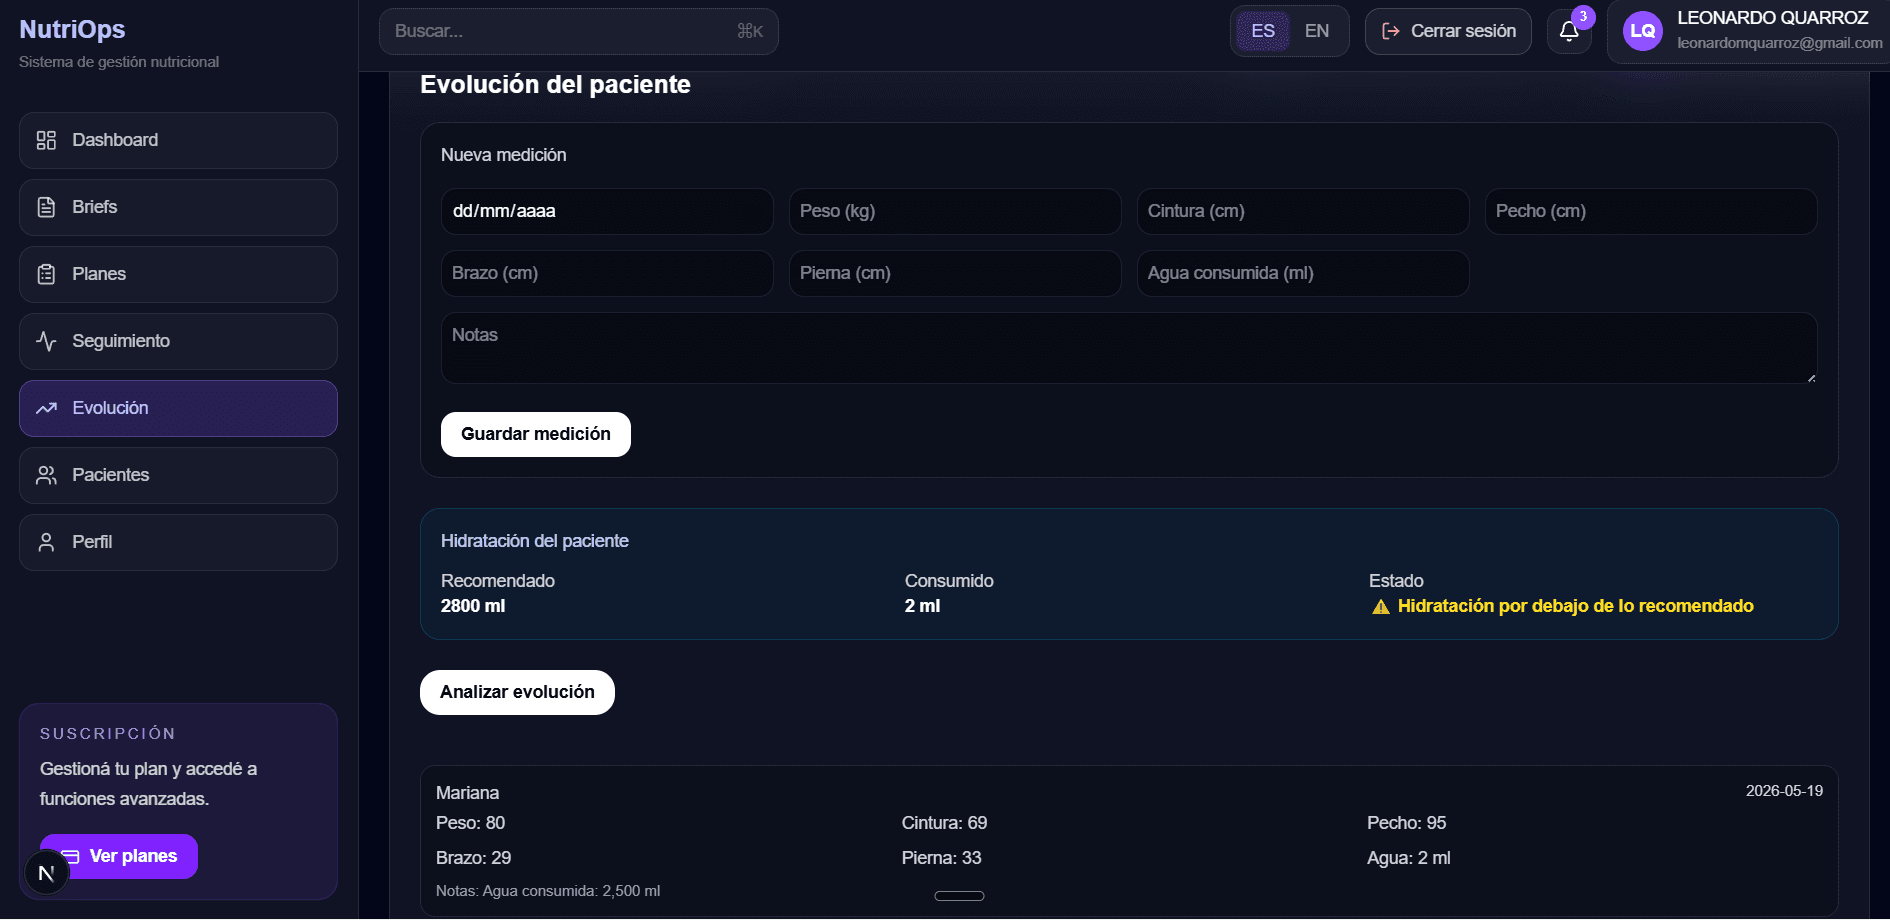The width and height of the screenshot is (1890, 920).
Task: Click Hidratación del paciente heading
Action: 535,541
